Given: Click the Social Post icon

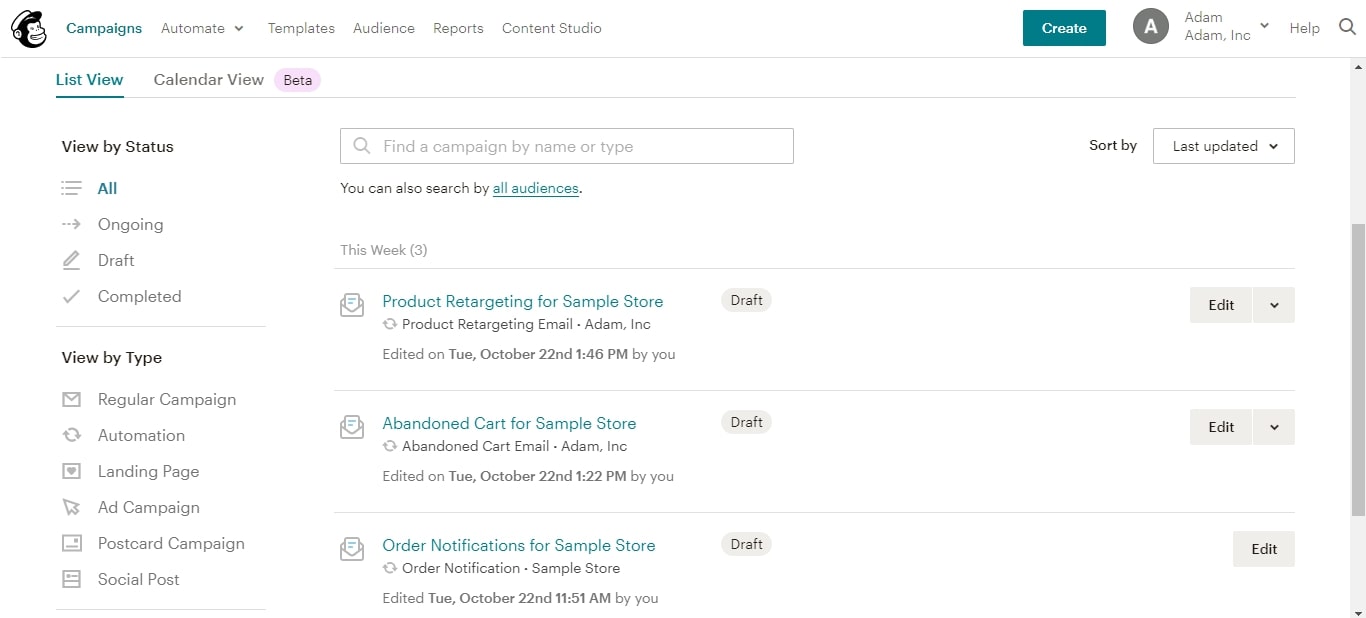Looking at the screenshot, I should click(x=71, y=579).
